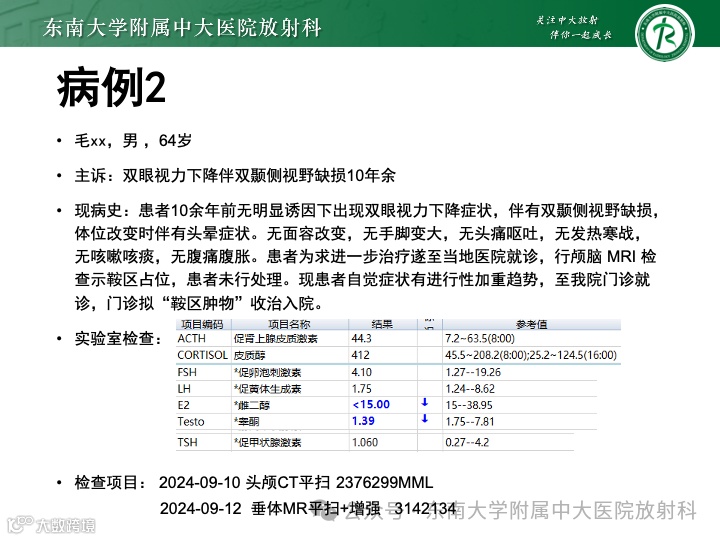
Task: Select the CORTISOL code cell
Action: pyautogui.click(x=202, y=355)
